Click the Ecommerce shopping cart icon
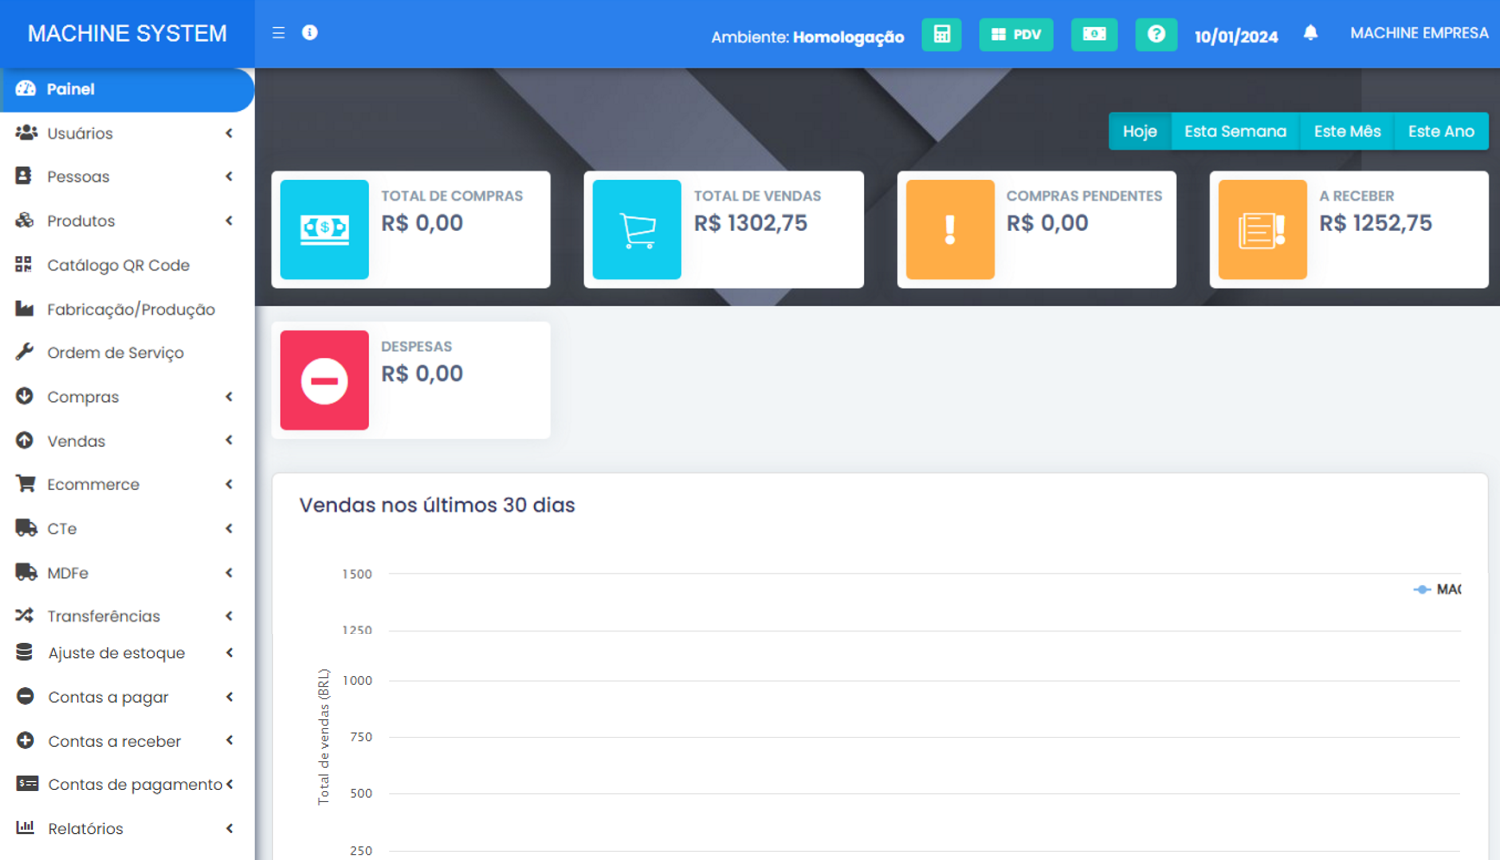The image size is (1500, 860). [26, 484]
